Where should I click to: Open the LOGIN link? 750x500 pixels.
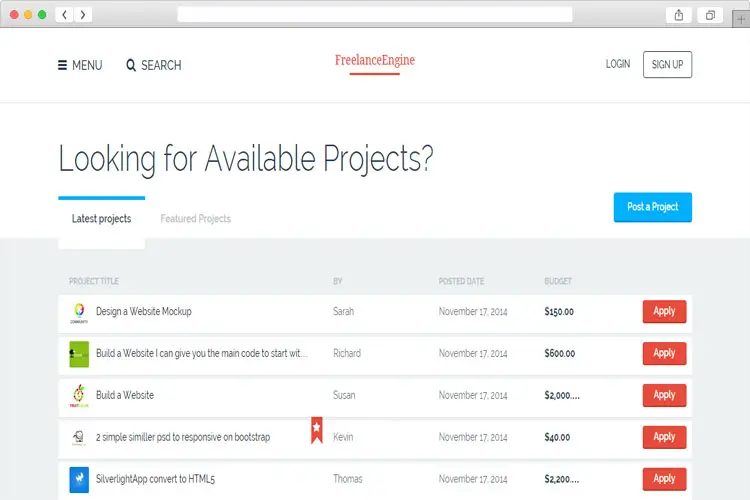coord(618,64)
